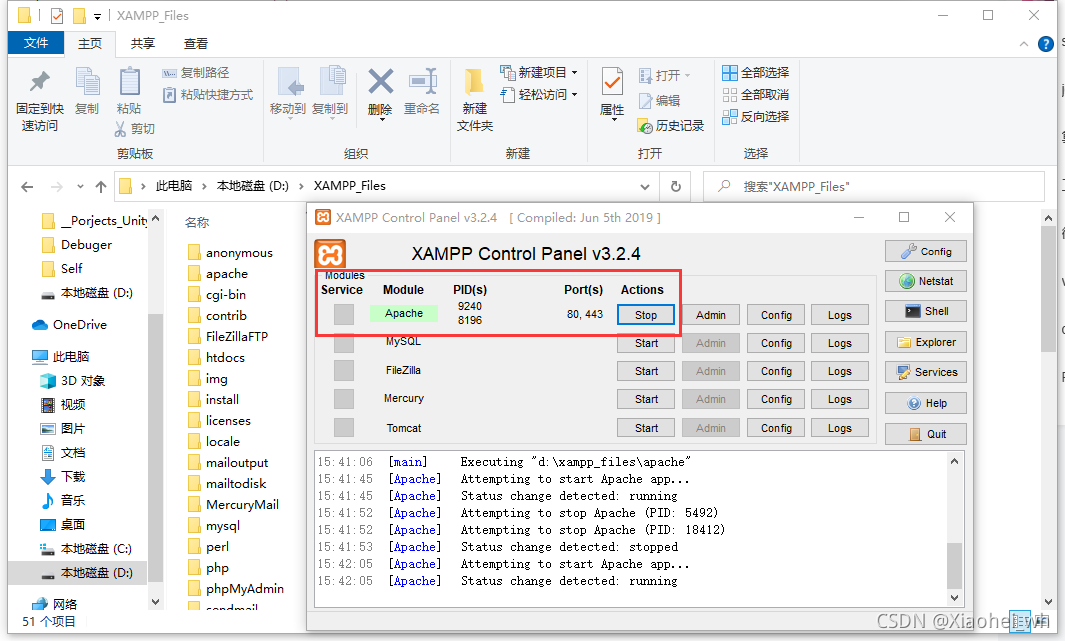1065x641 pixels.
Task: Click Invert selection (反向选择) in ribbon
Action: point(756,117)
